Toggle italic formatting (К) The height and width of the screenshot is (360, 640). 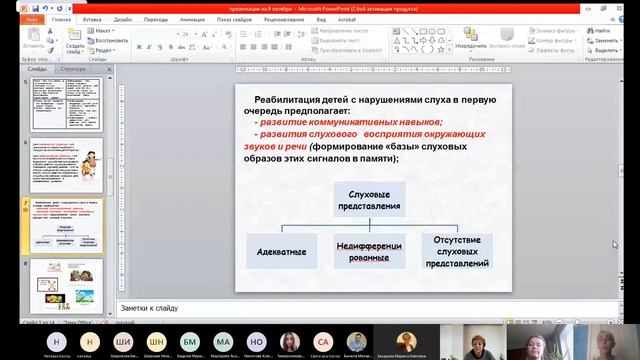tap(149, 47)
